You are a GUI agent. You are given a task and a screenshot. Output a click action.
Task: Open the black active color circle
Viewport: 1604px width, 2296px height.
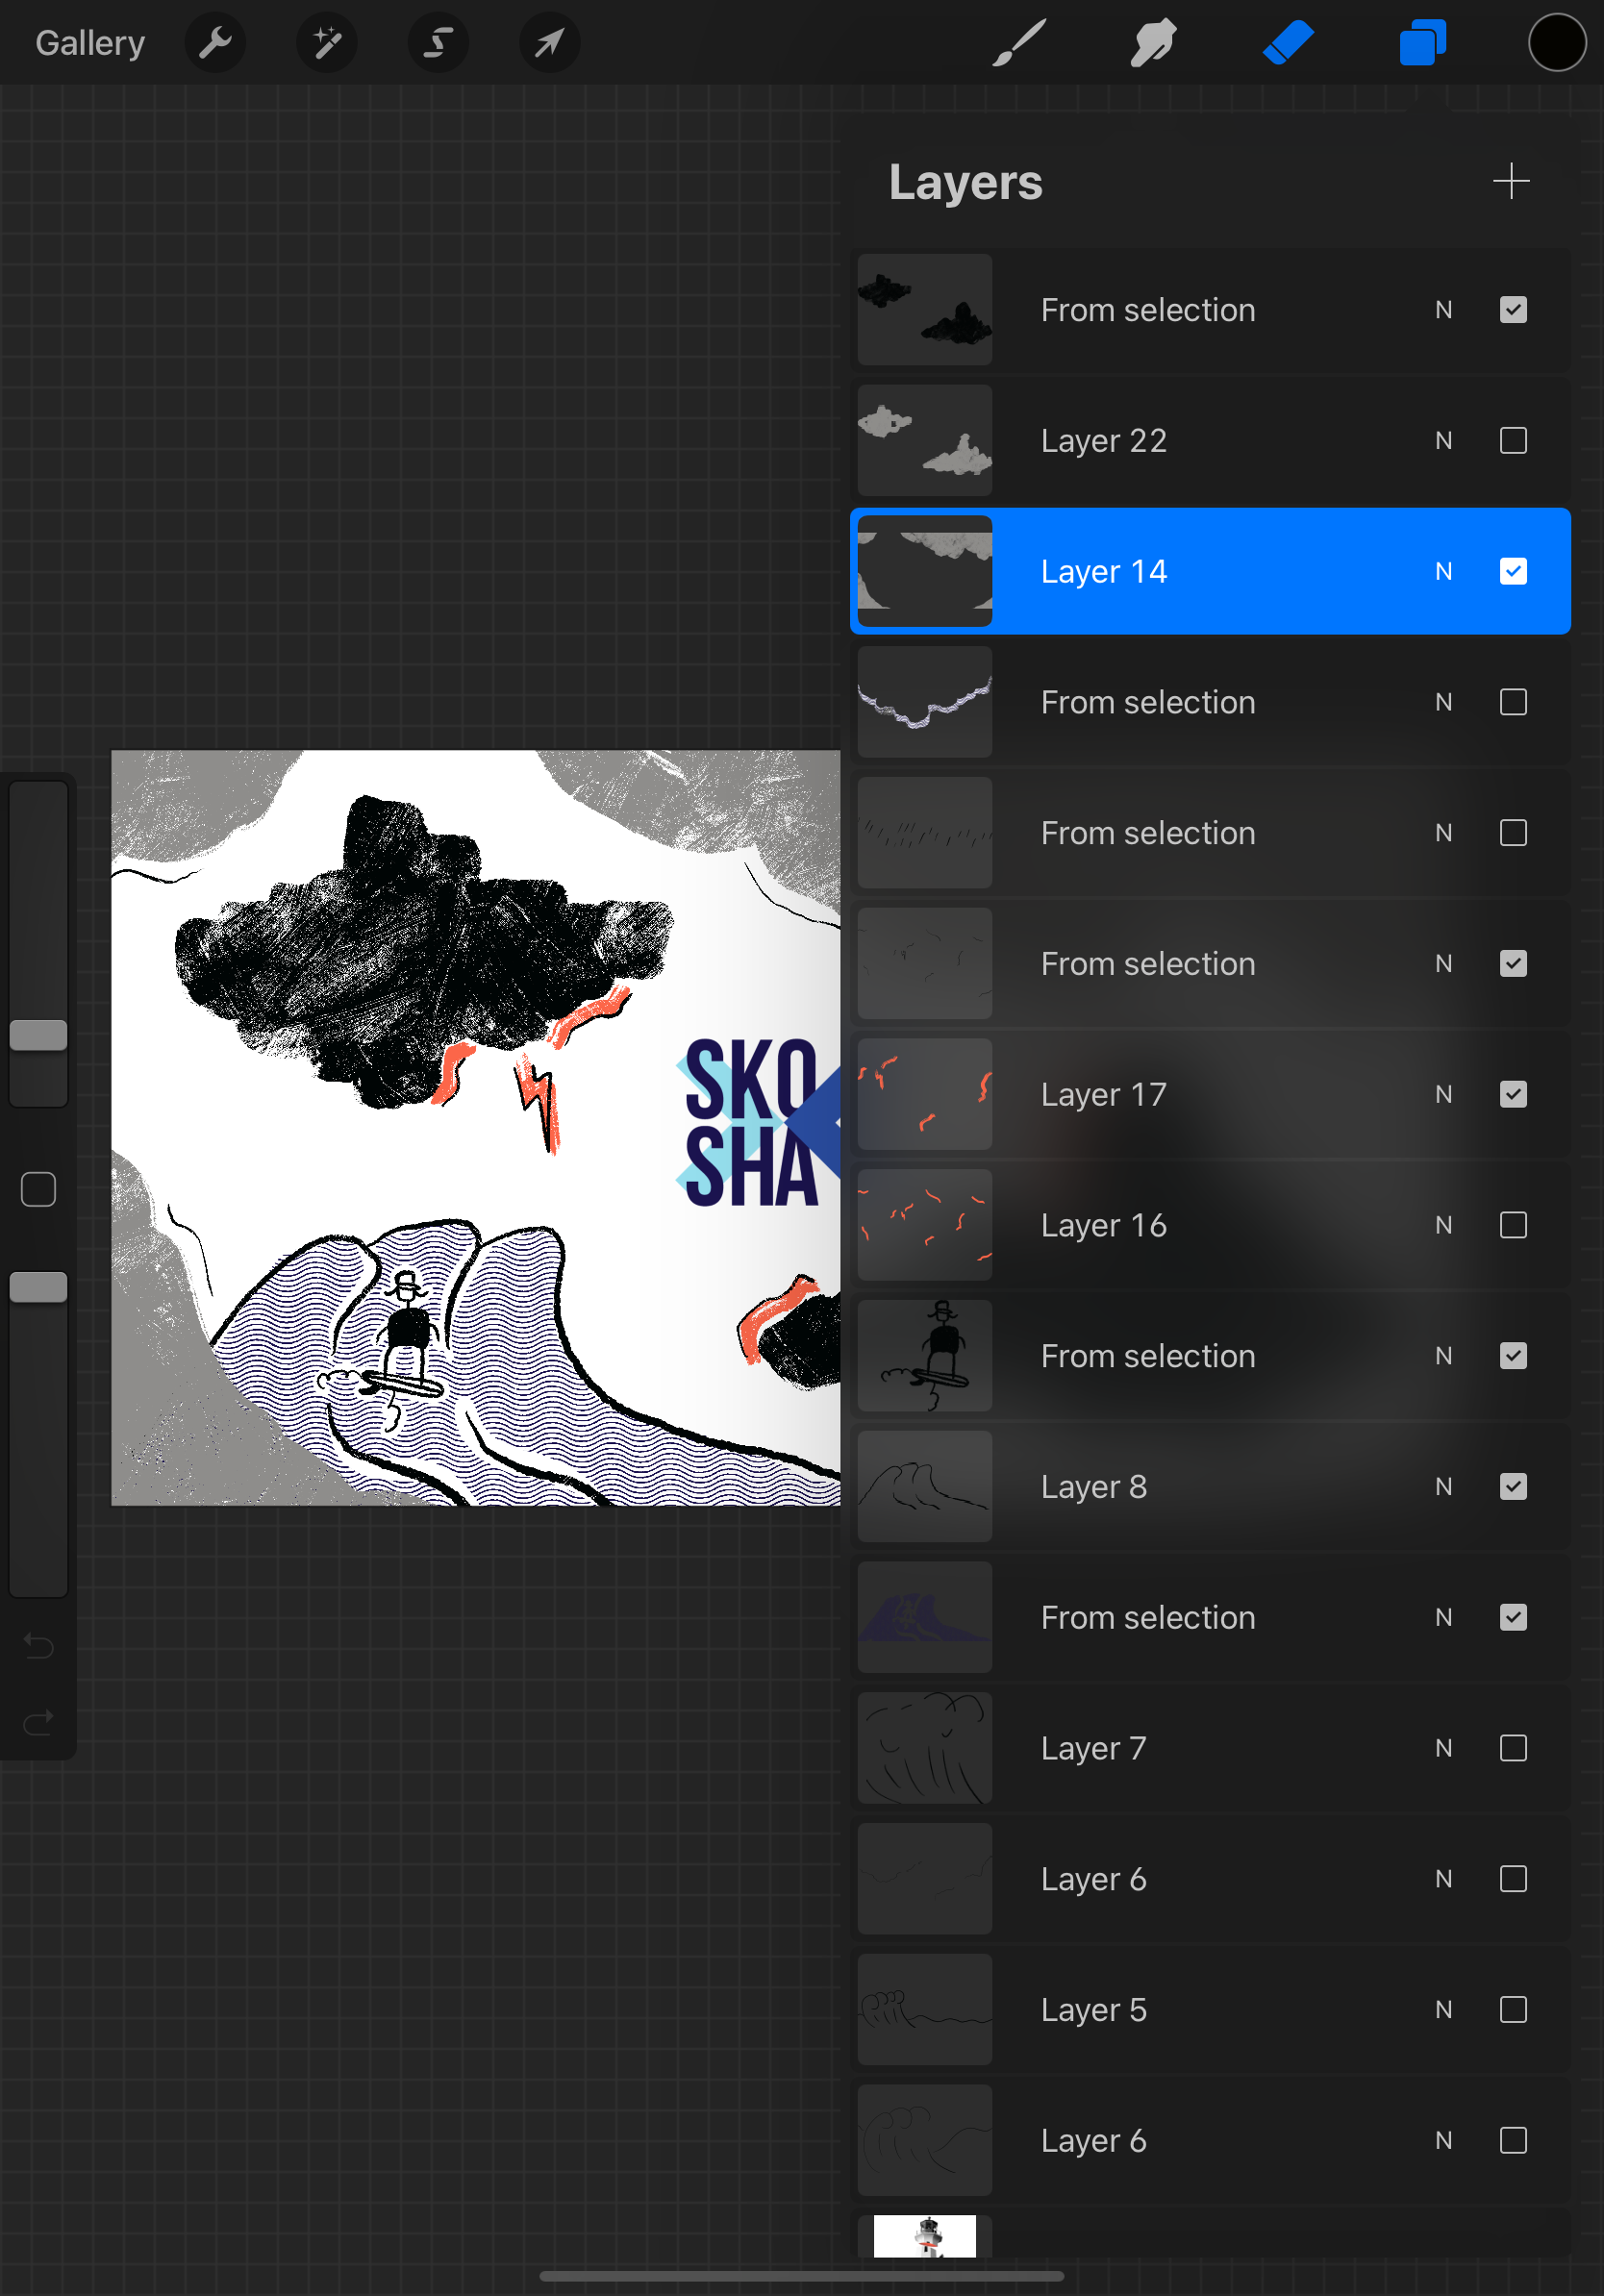click(1556, 43)
